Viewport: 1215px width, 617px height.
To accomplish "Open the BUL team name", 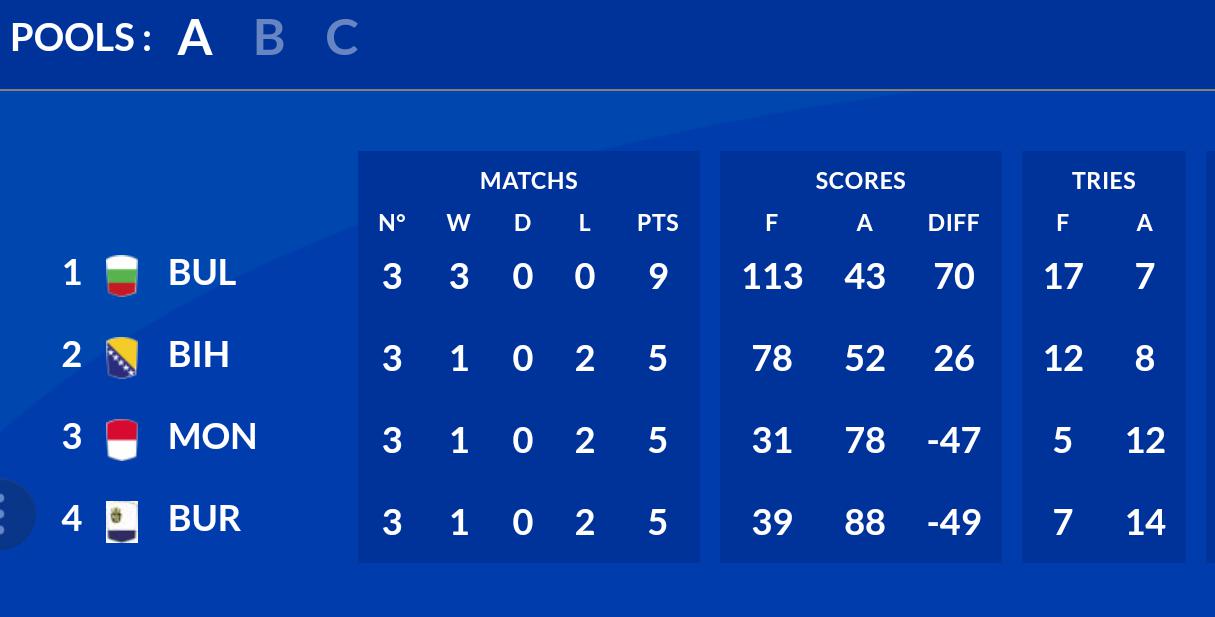I will [202, 272].
